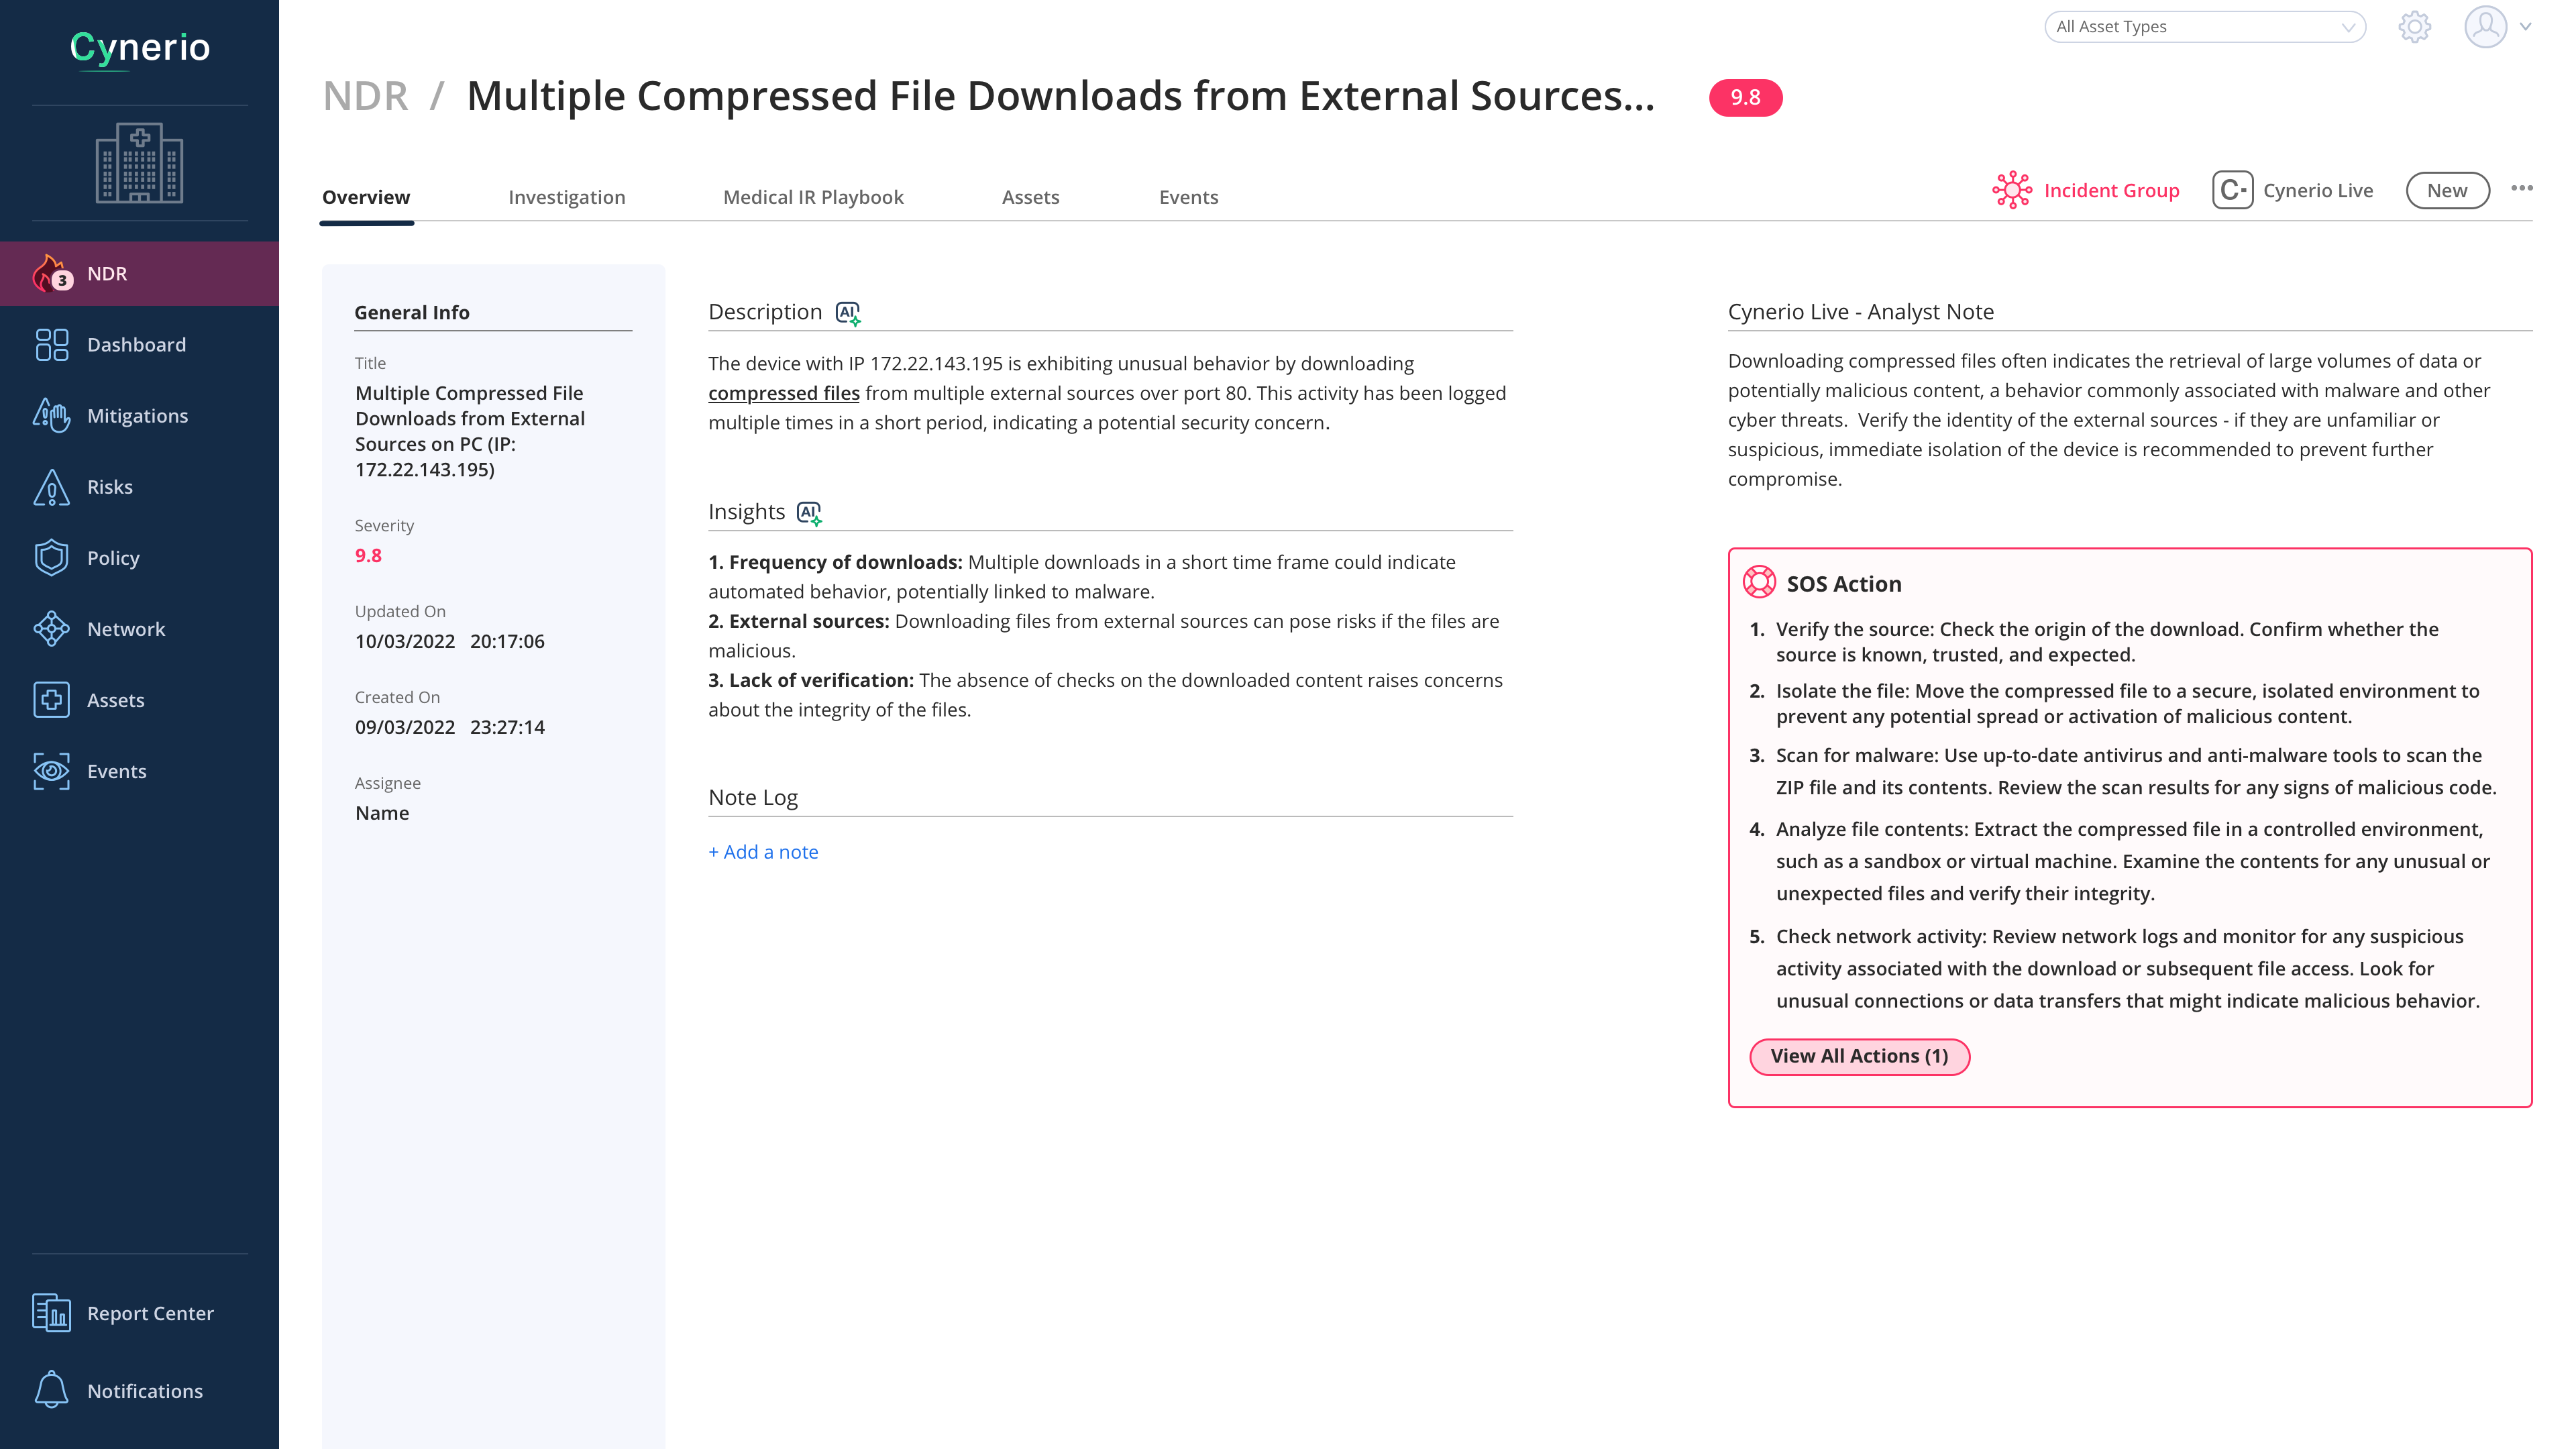
Task: Open the three-dot more options menu
Action: pyautogui.click(x=2521, y=188)
